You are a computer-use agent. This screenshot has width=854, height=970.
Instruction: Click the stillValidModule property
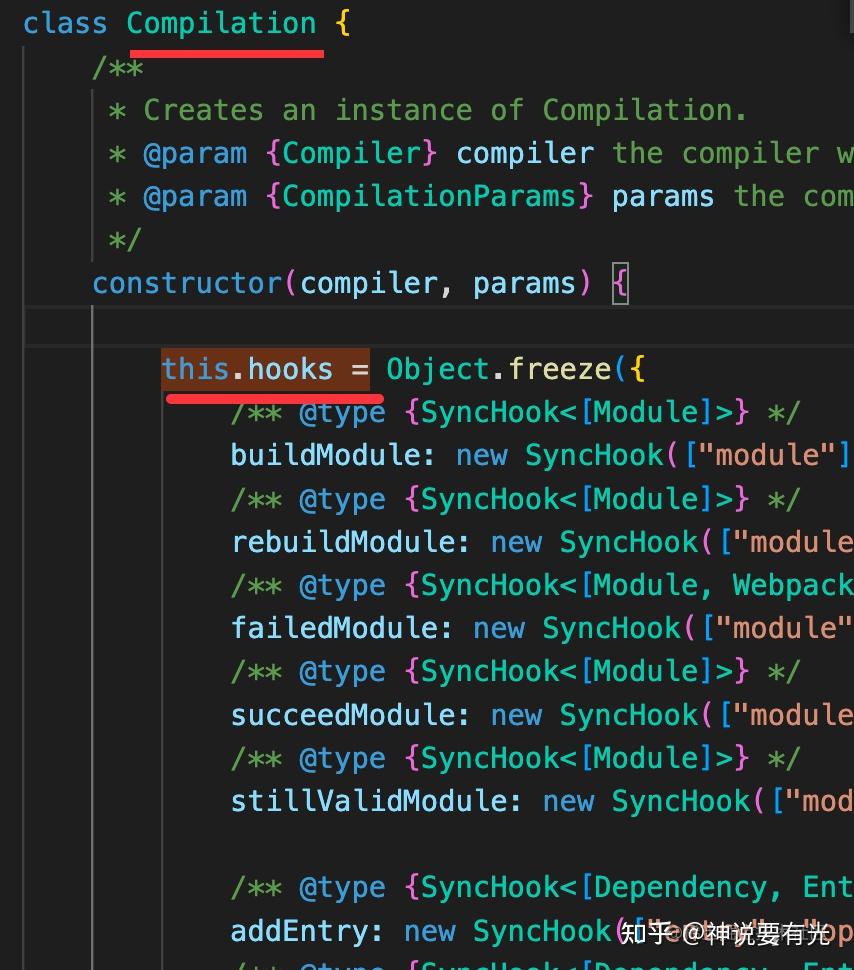369,802
